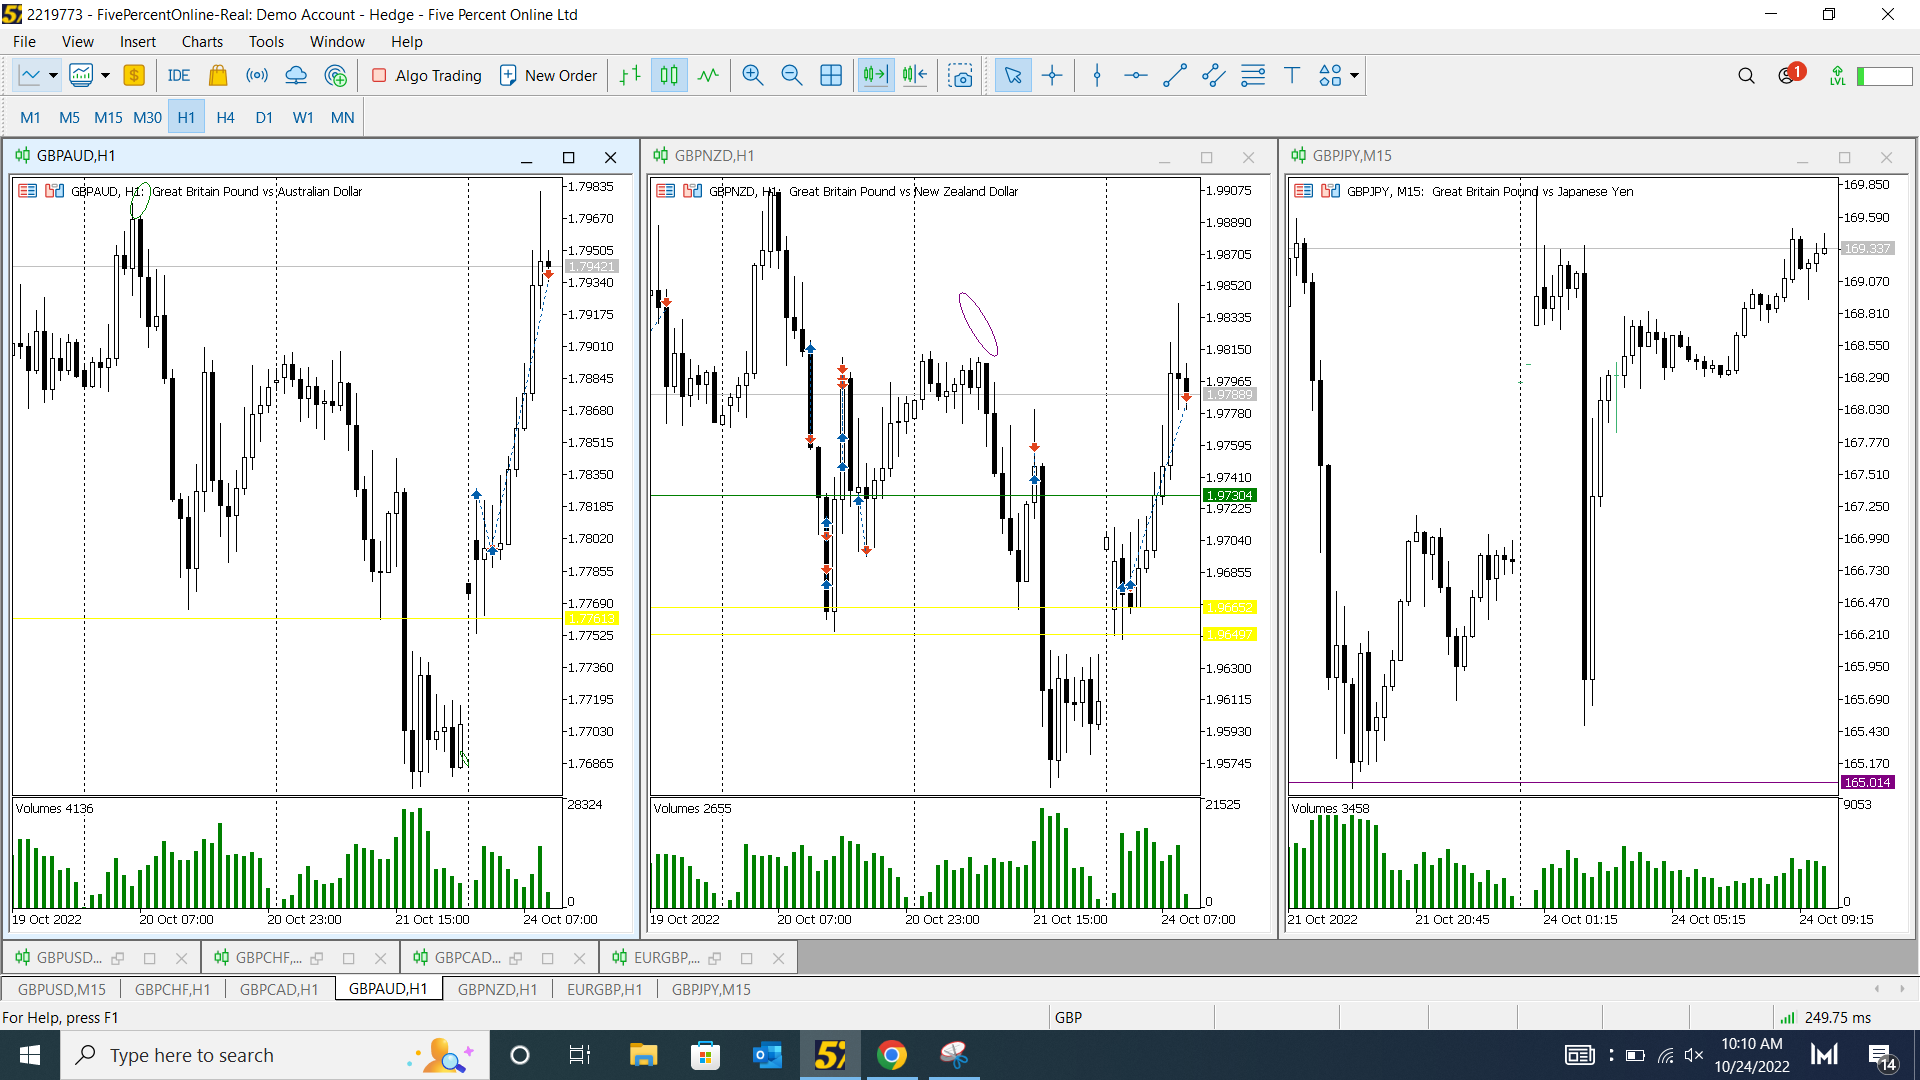The width and height of the screenshot is (1920, 1080).
Task: Click the zoom out magnifier icon
Action: pos(791,75)
